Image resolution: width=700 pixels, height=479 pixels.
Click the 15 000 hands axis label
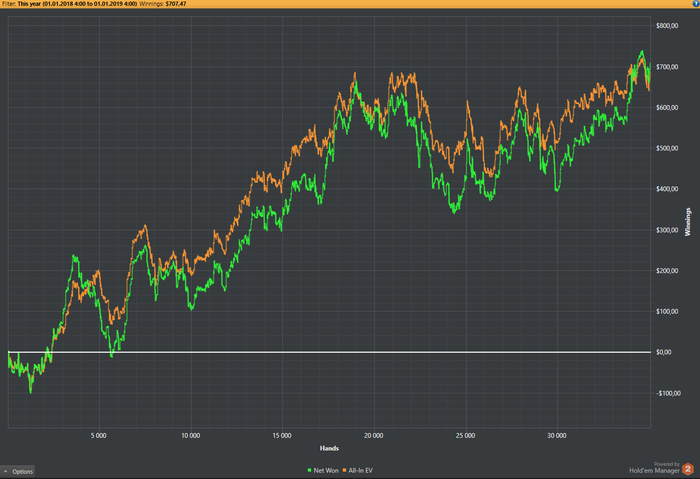click(282, 436)
